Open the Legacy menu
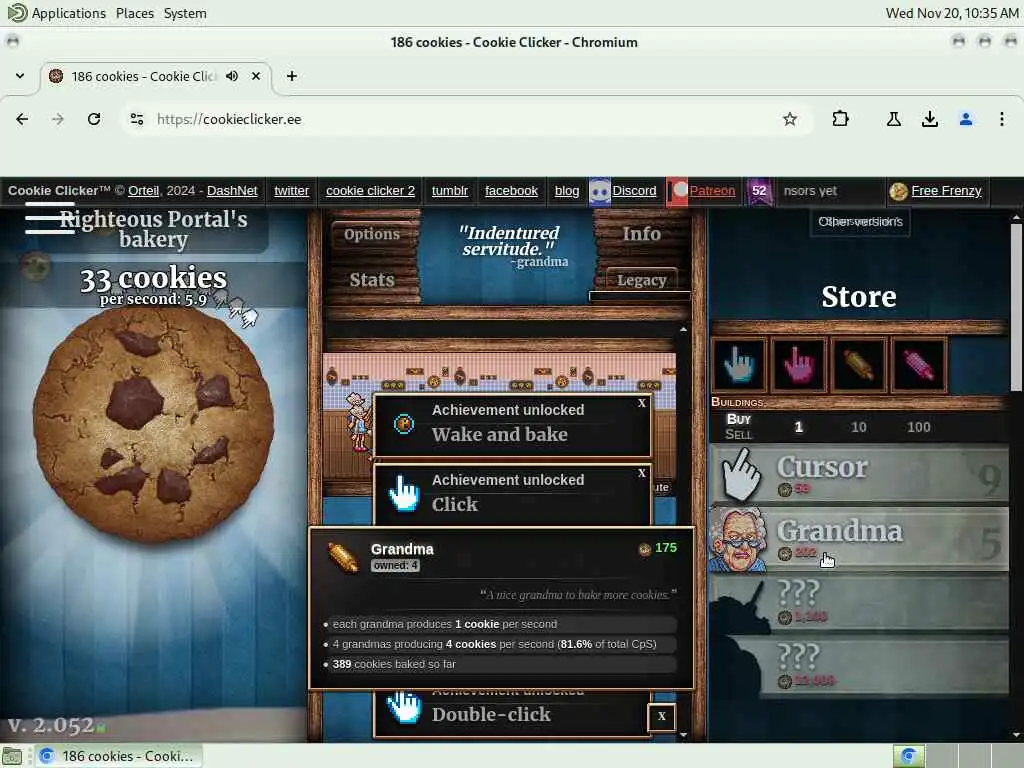The width and height of the screenshot is (1024, 768). (641, 280)
